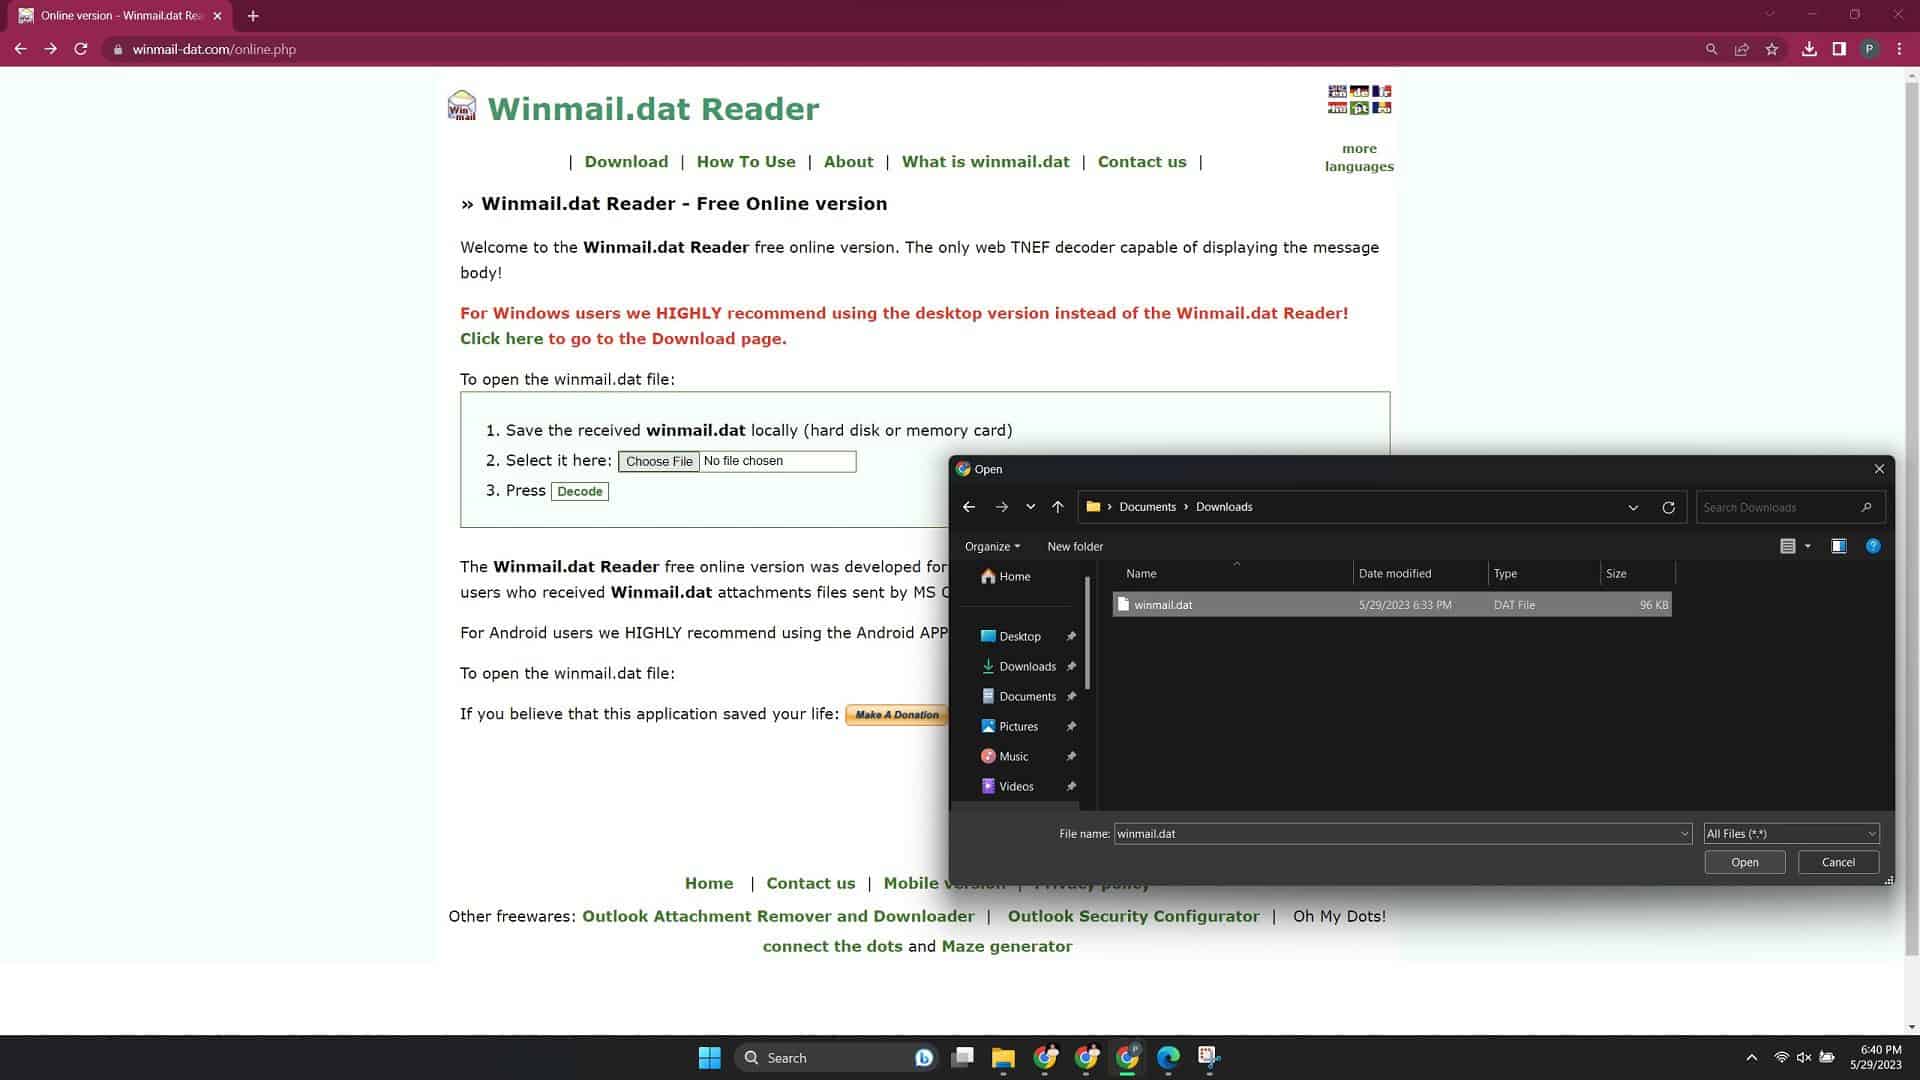Viewport: 1920px width, 1080px height.
Task: Select the How To Use menu item
Action: (x=746, y=161)
